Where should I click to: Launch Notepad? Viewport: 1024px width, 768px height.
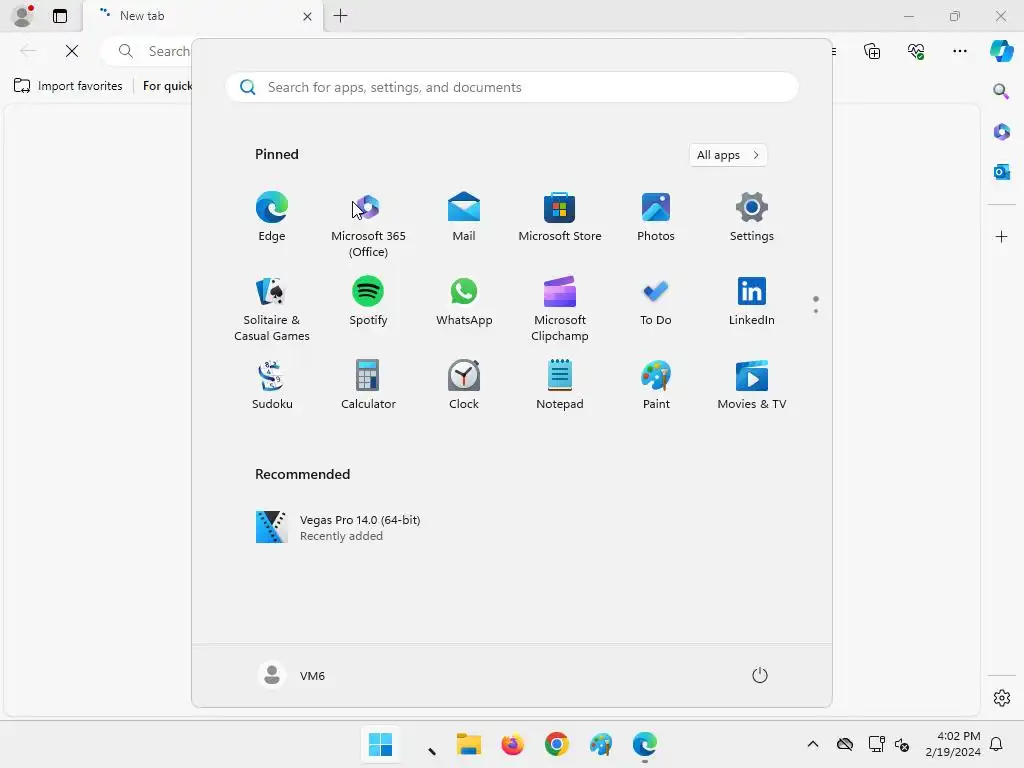560,386
